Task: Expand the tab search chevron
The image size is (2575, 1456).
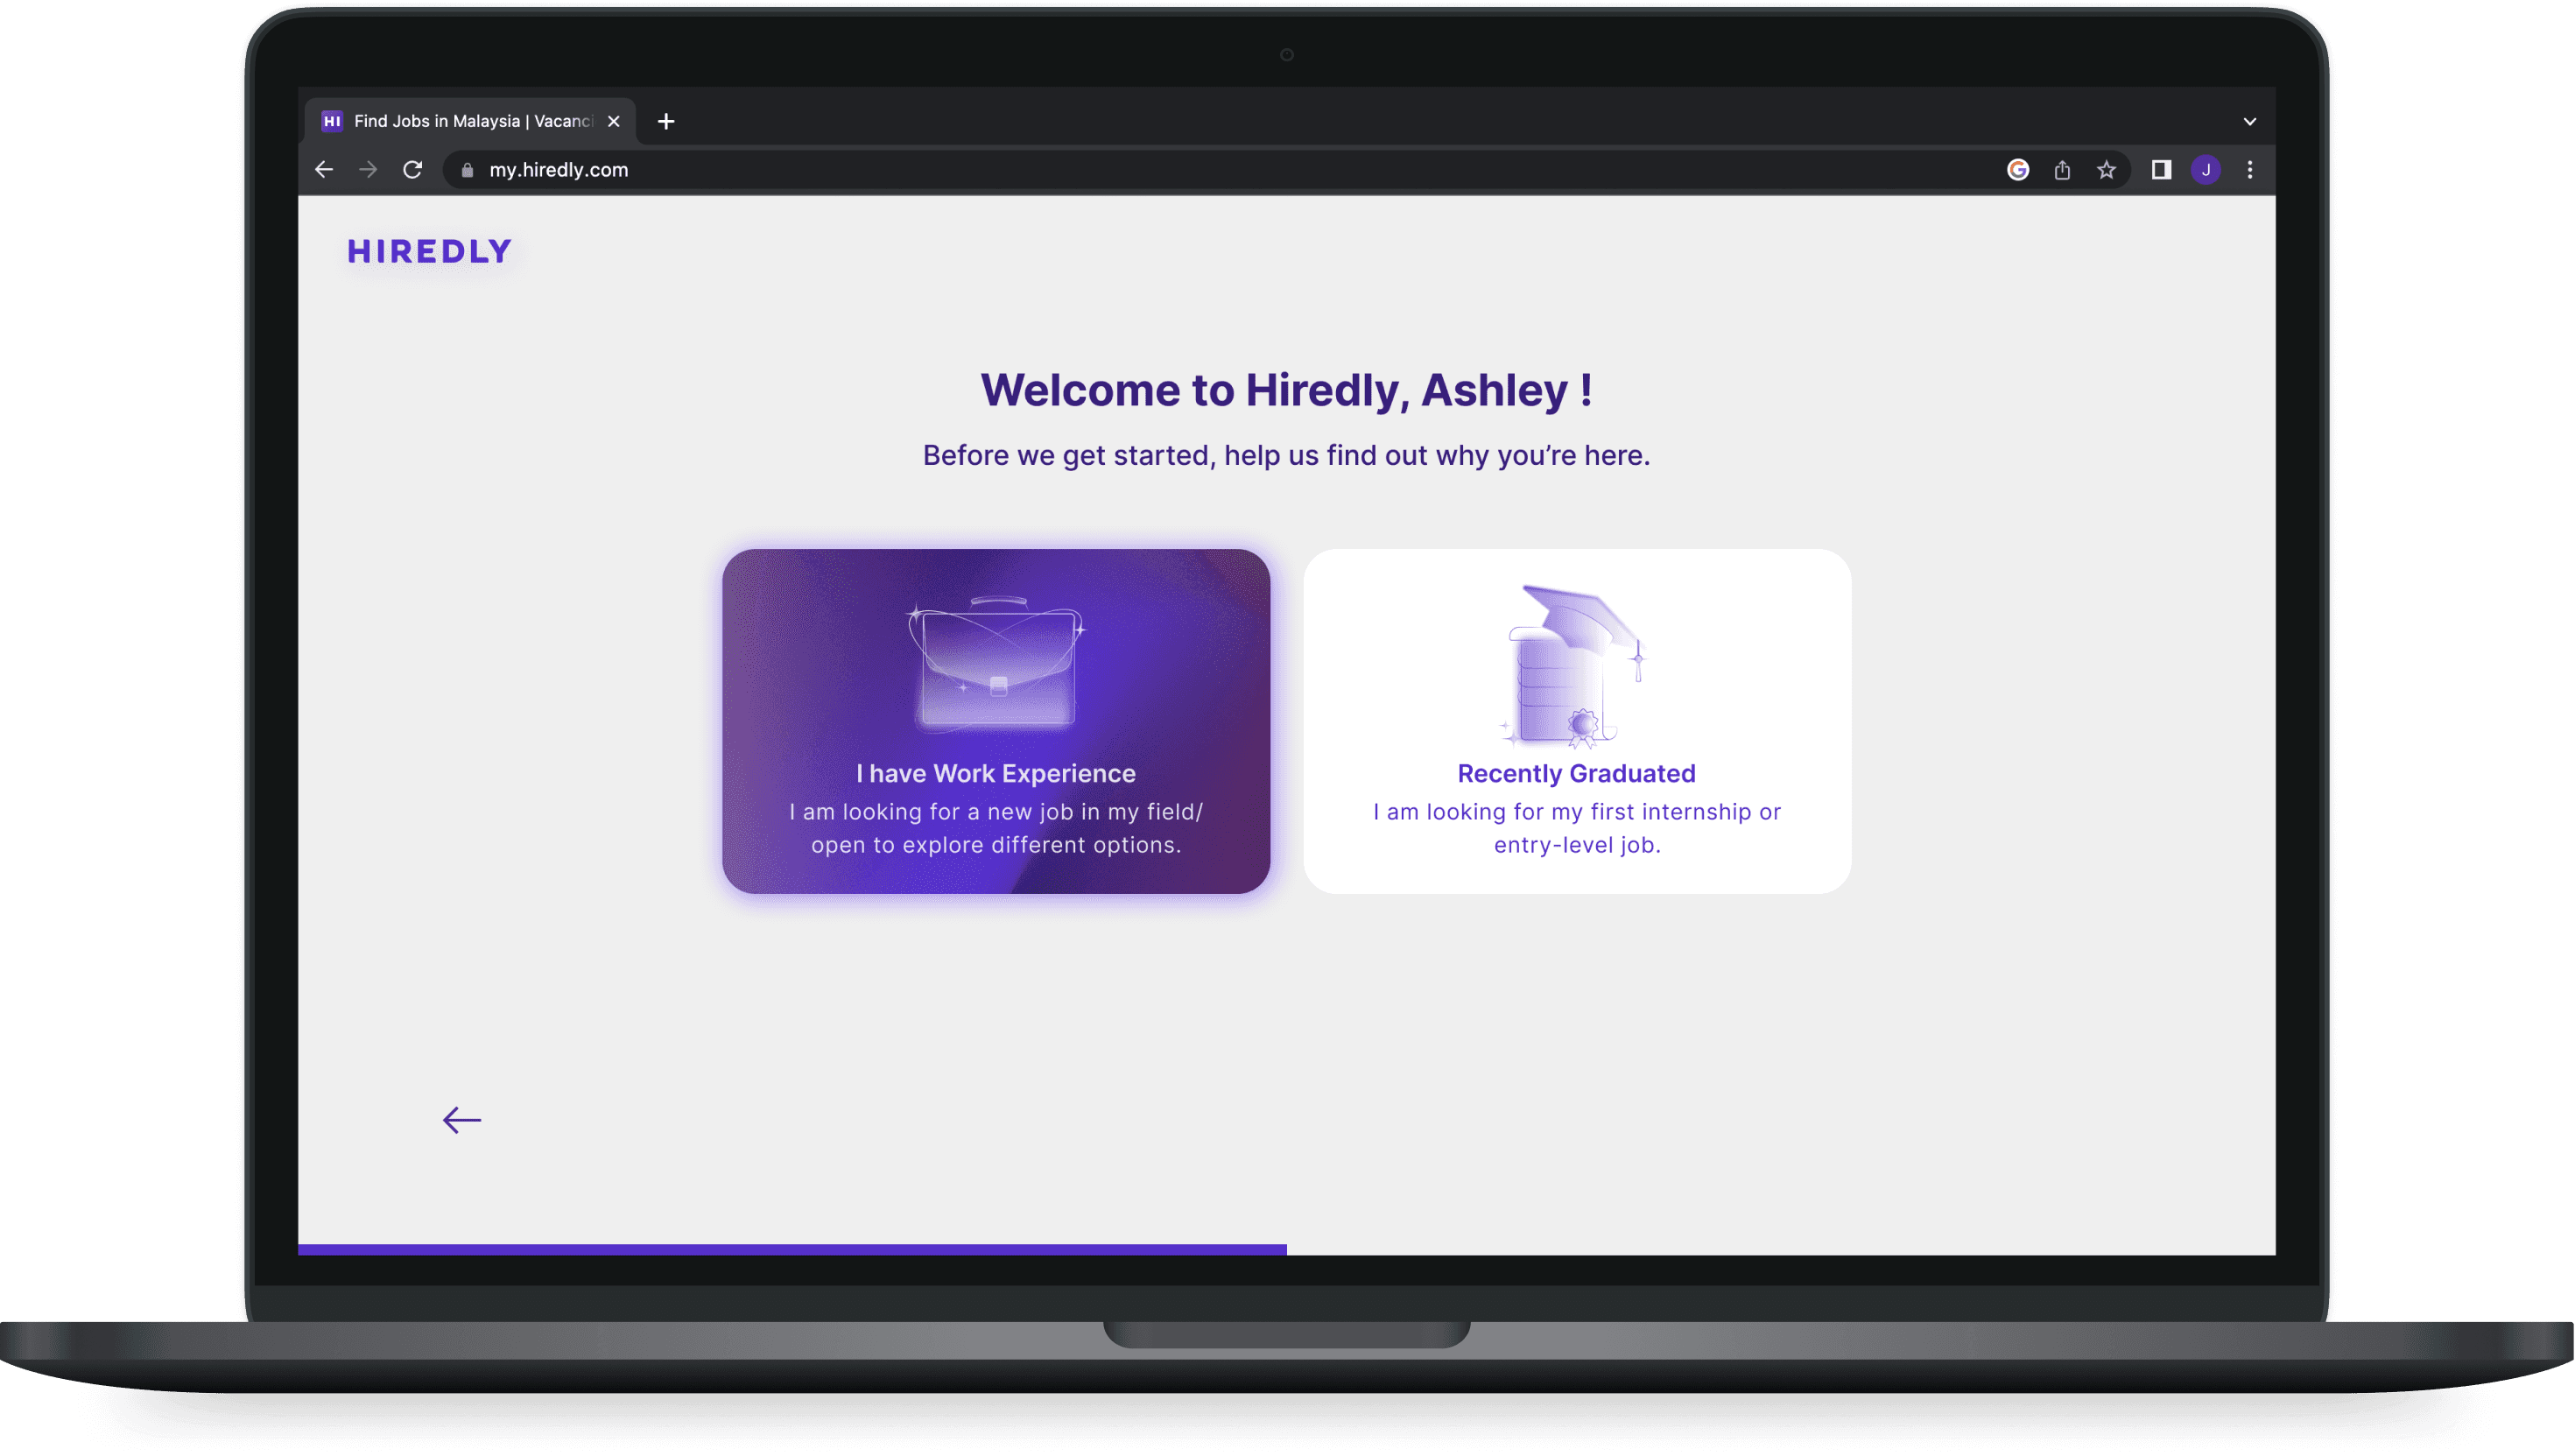Action: click(x=2250, y=122)
